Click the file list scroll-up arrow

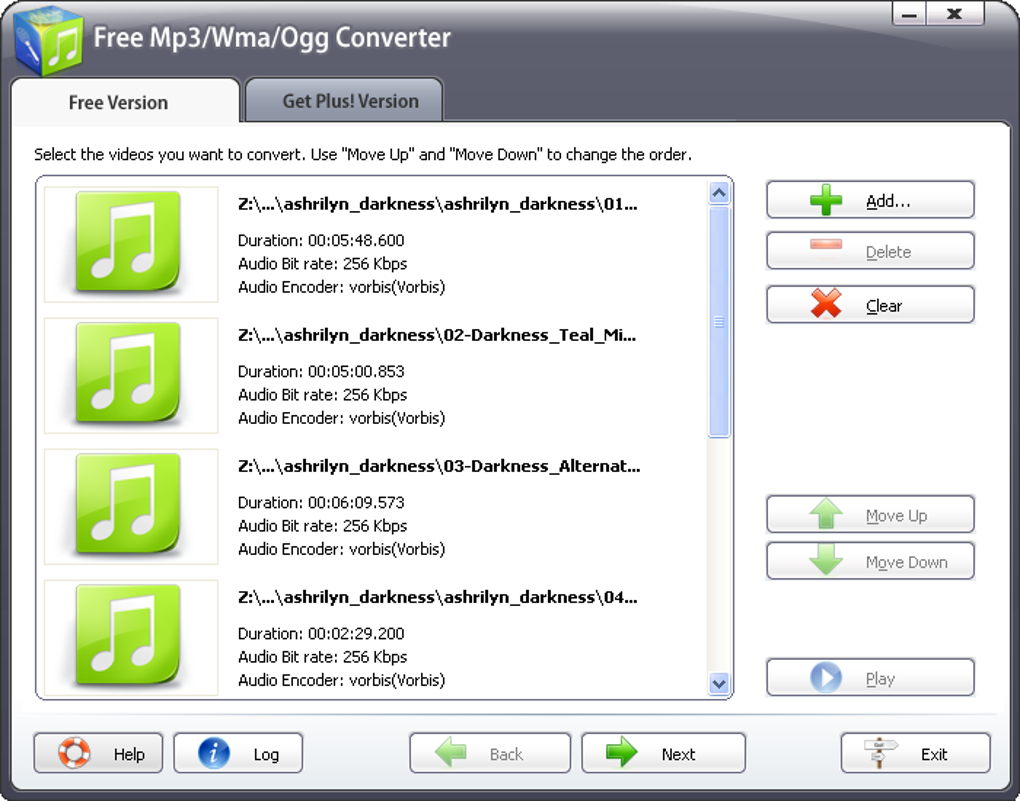coord(719,193)
